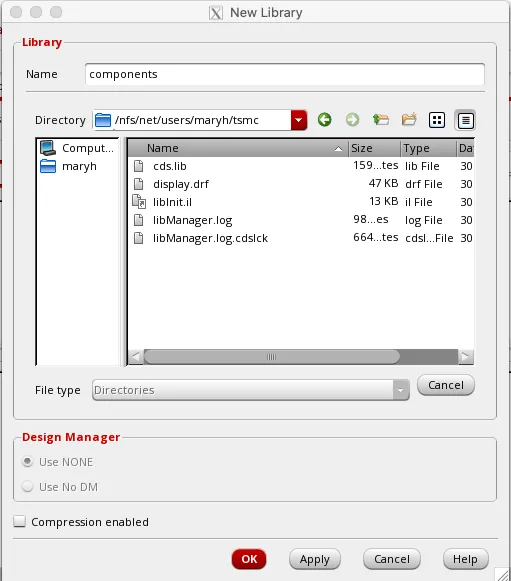
Task: Sort the list by Type column
Action: (428, 148)
